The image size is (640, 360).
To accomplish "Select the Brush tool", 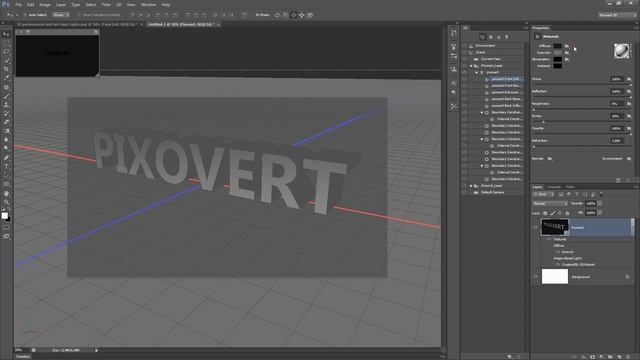I will [6, 96].
